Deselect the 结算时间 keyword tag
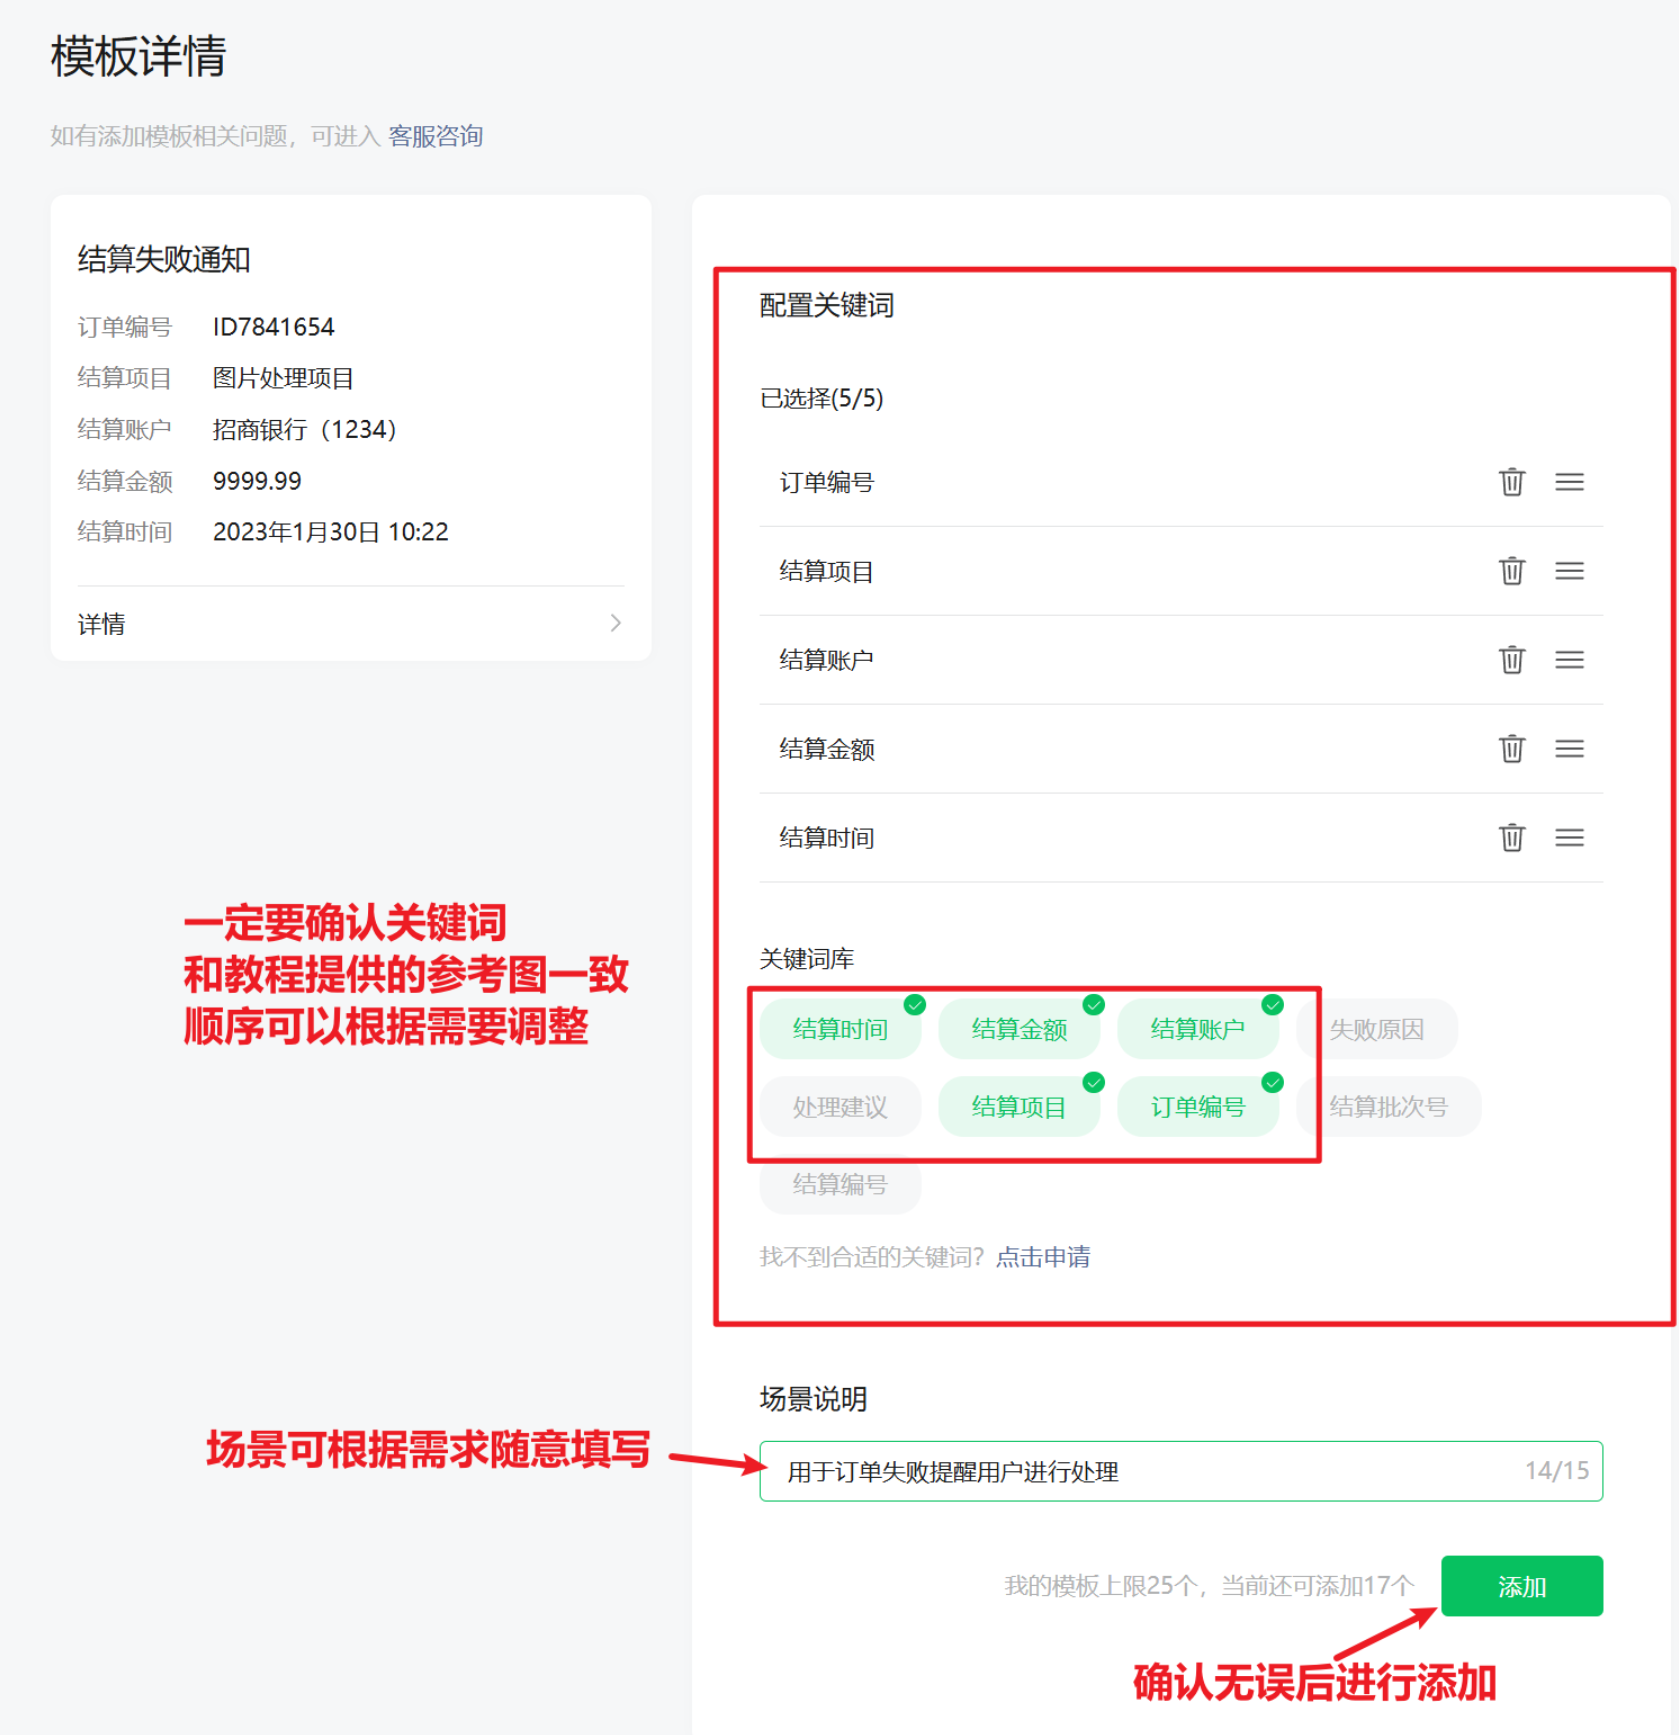1679x1735 pixels. (x=840, y=1029)
